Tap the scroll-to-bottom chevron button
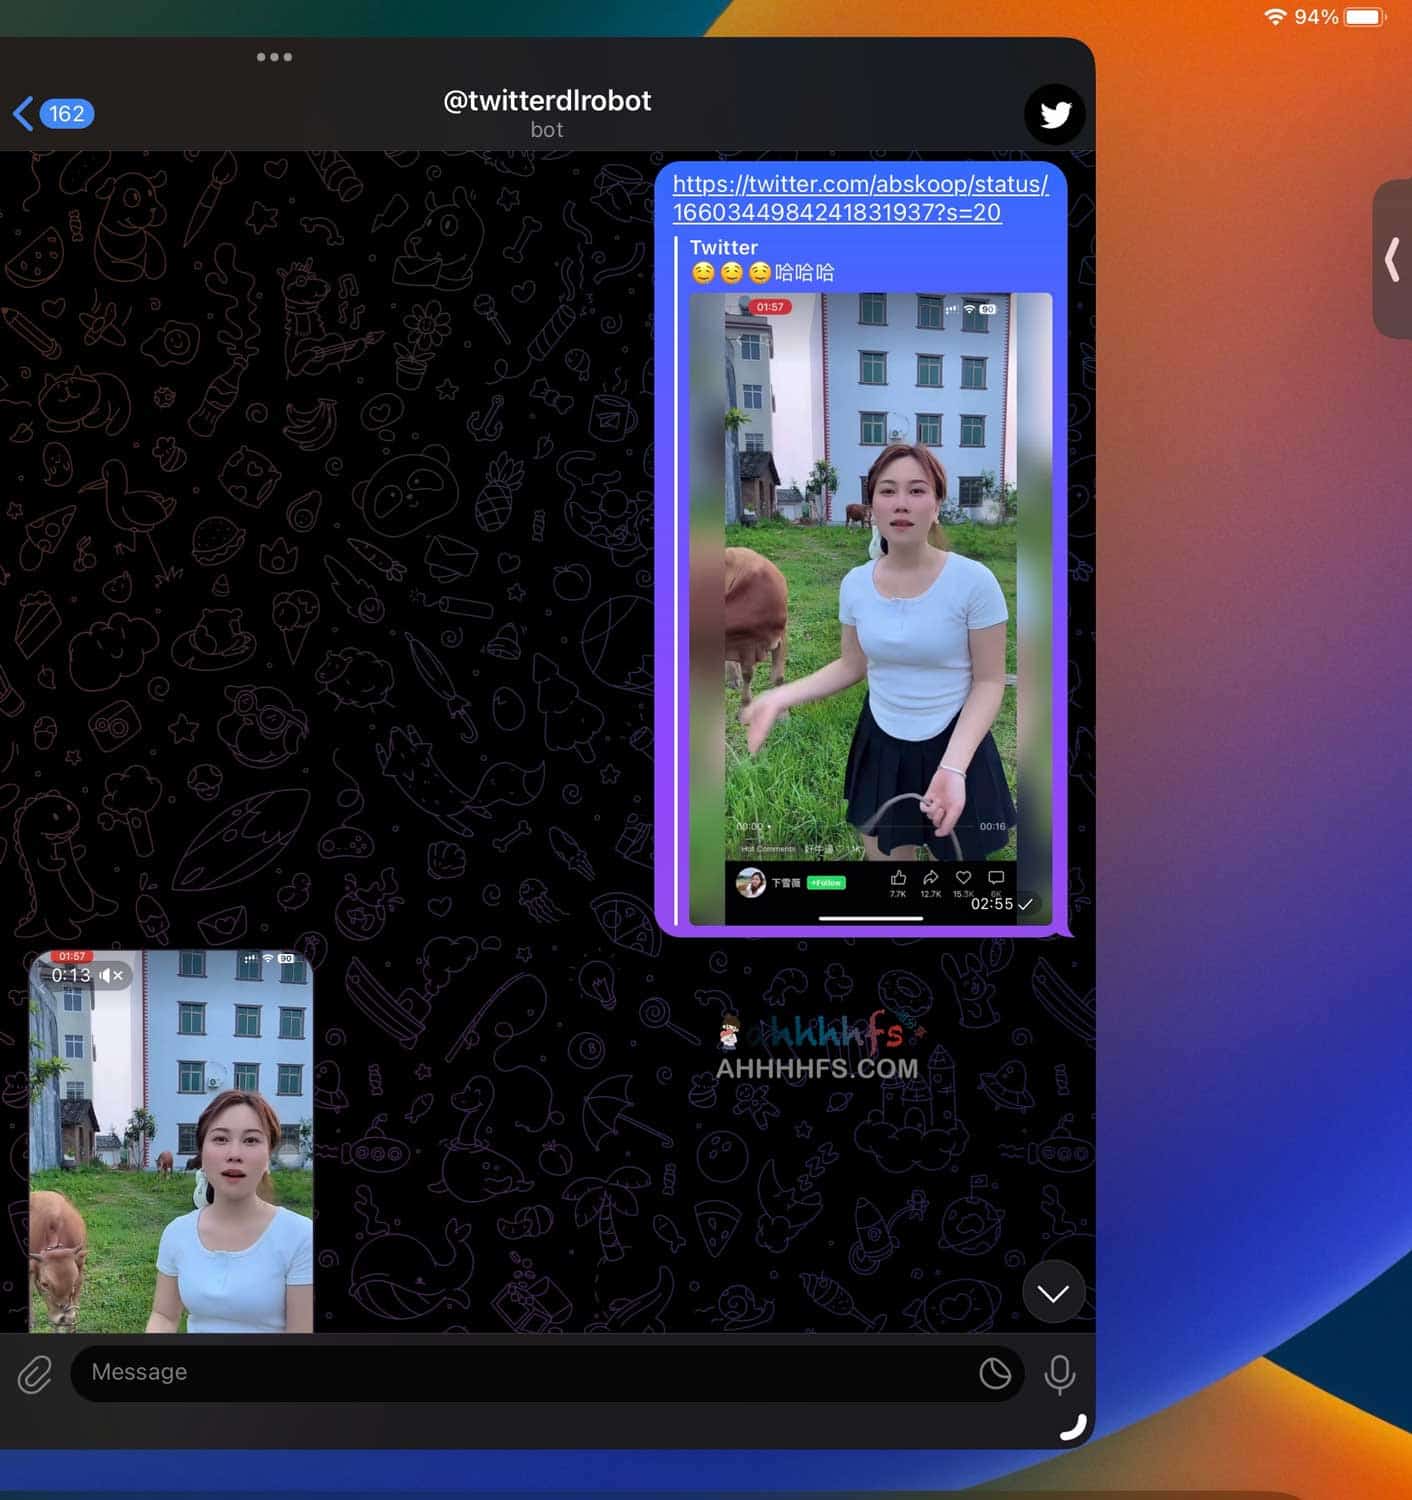Viewport: 1412px width, 1500px height. click(x=1053, y=1293)
